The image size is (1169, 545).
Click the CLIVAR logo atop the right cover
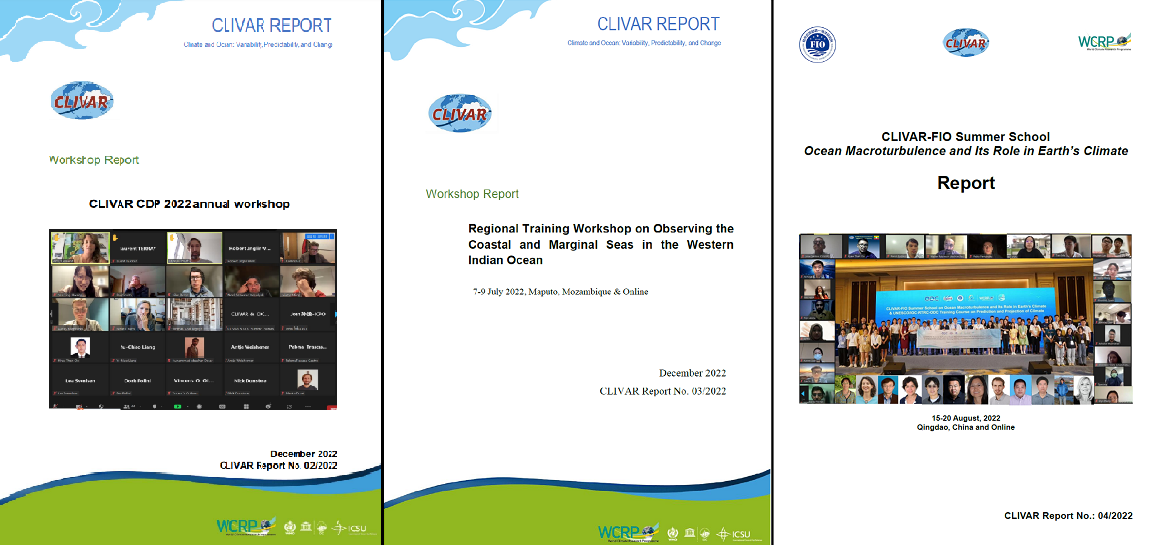[965, 42]
